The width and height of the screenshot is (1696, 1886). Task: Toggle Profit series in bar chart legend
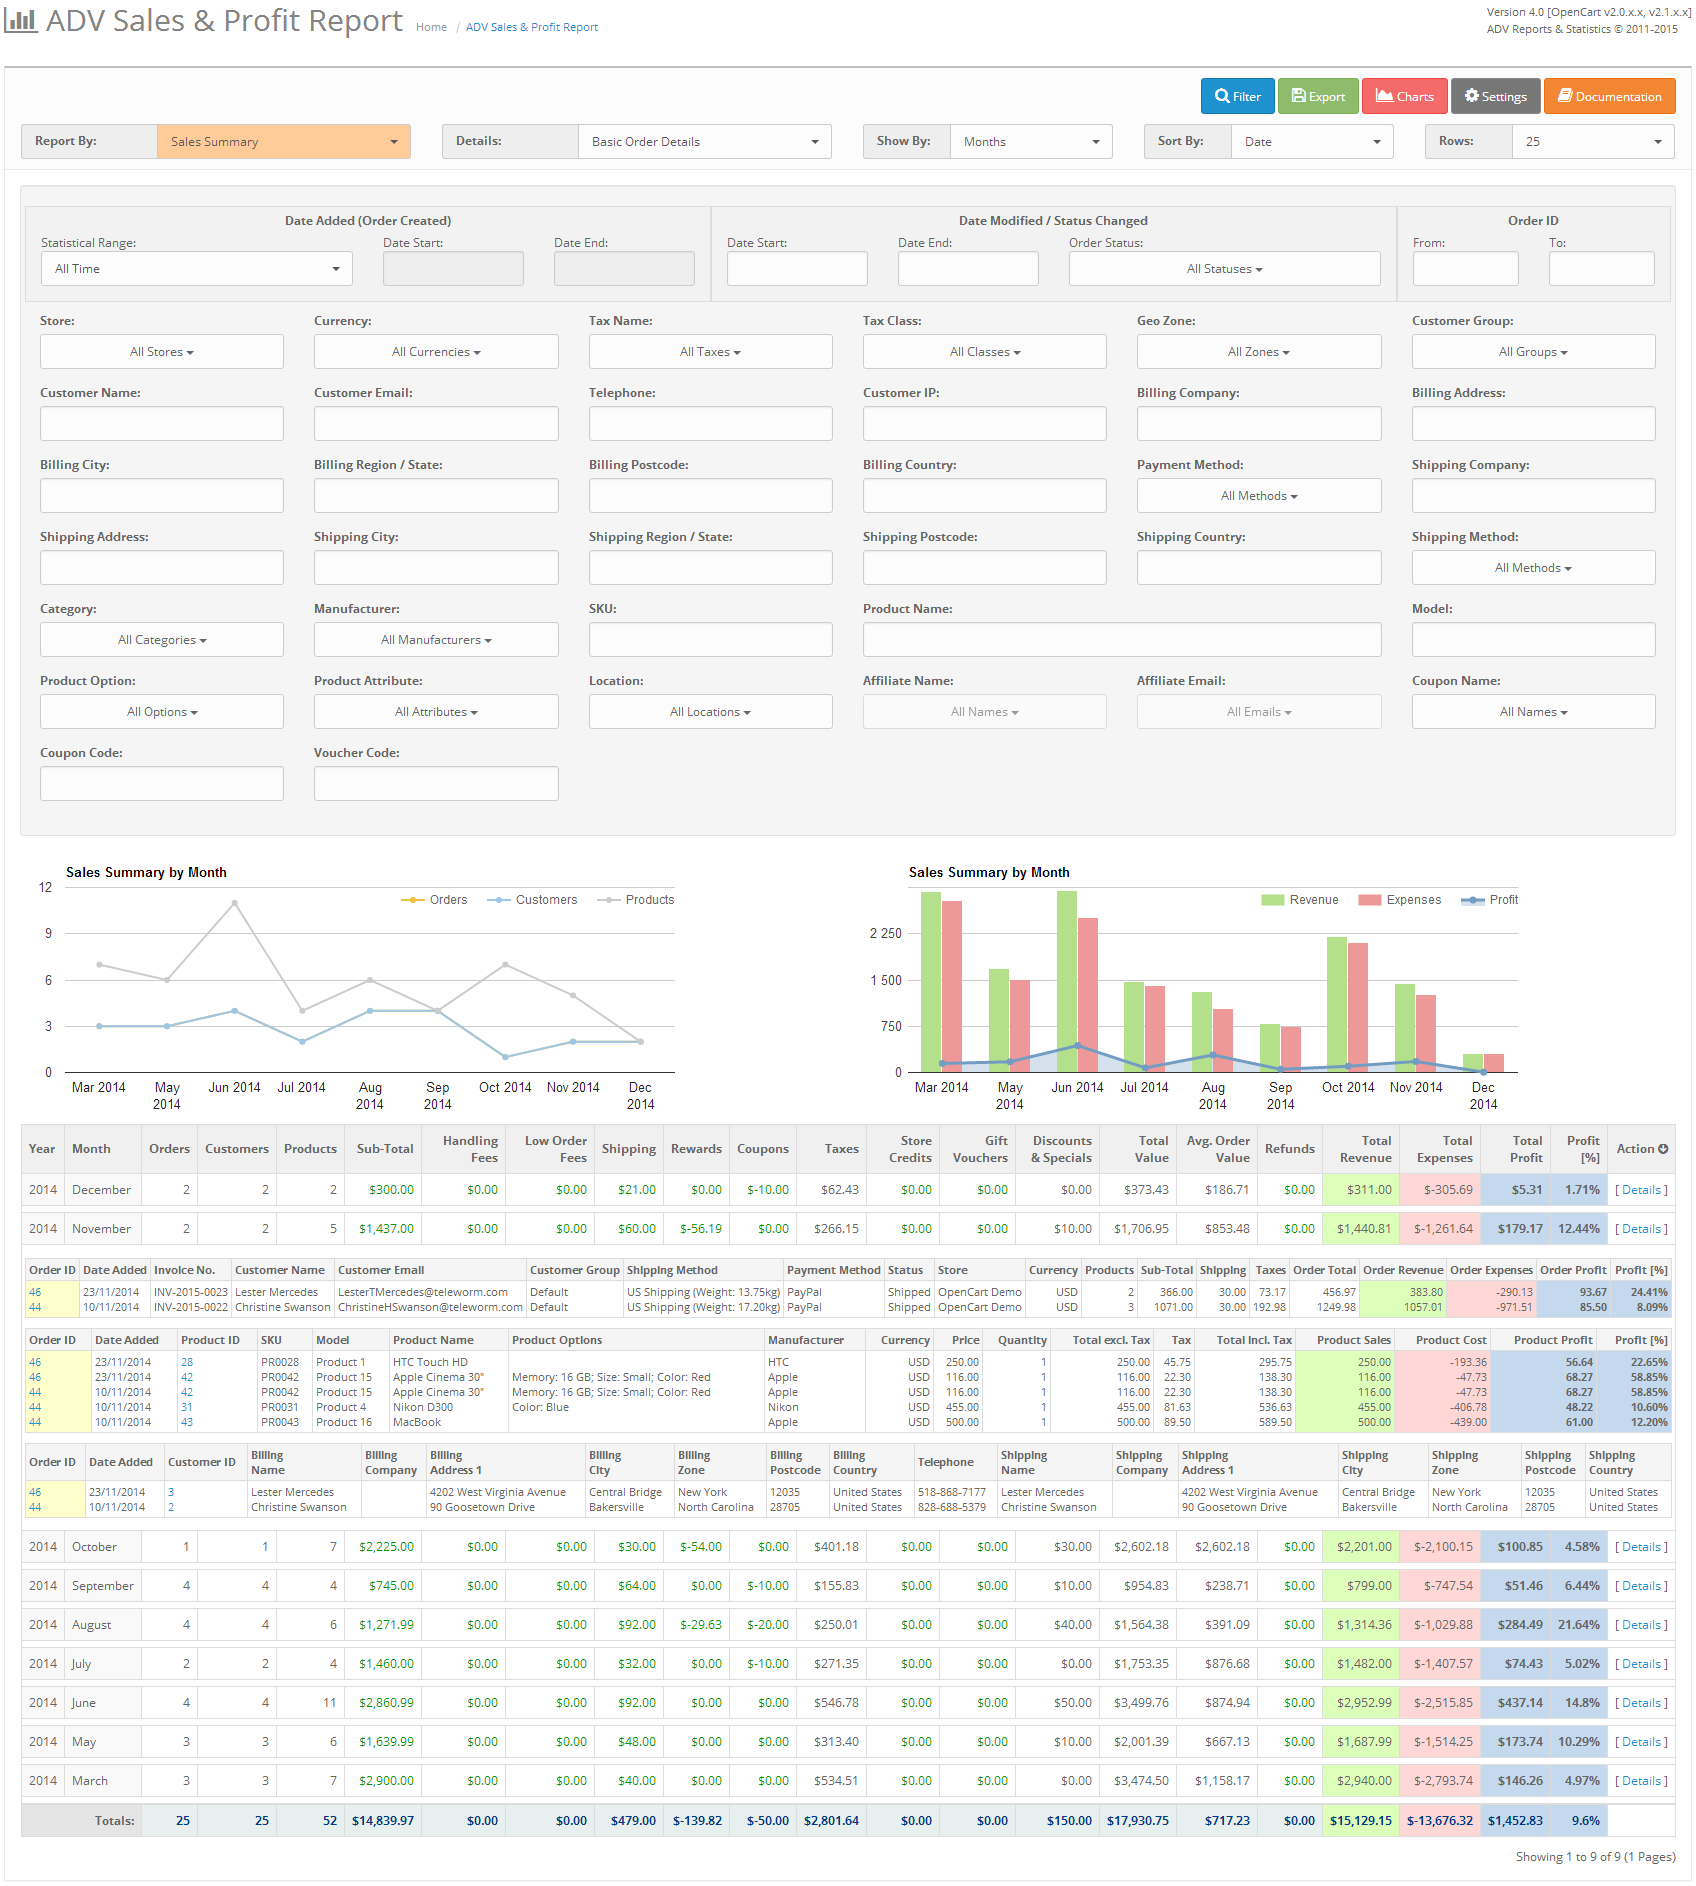[x=1490, y=900]
